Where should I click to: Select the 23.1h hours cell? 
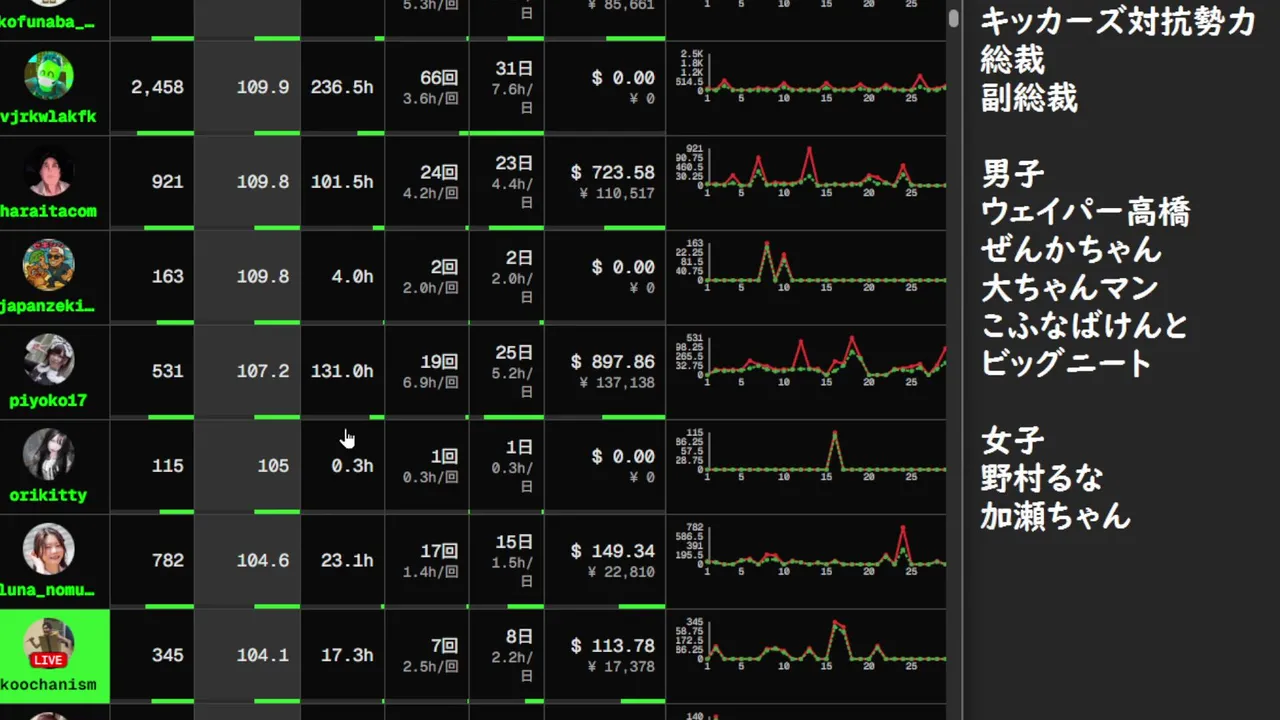pos(342,560)
